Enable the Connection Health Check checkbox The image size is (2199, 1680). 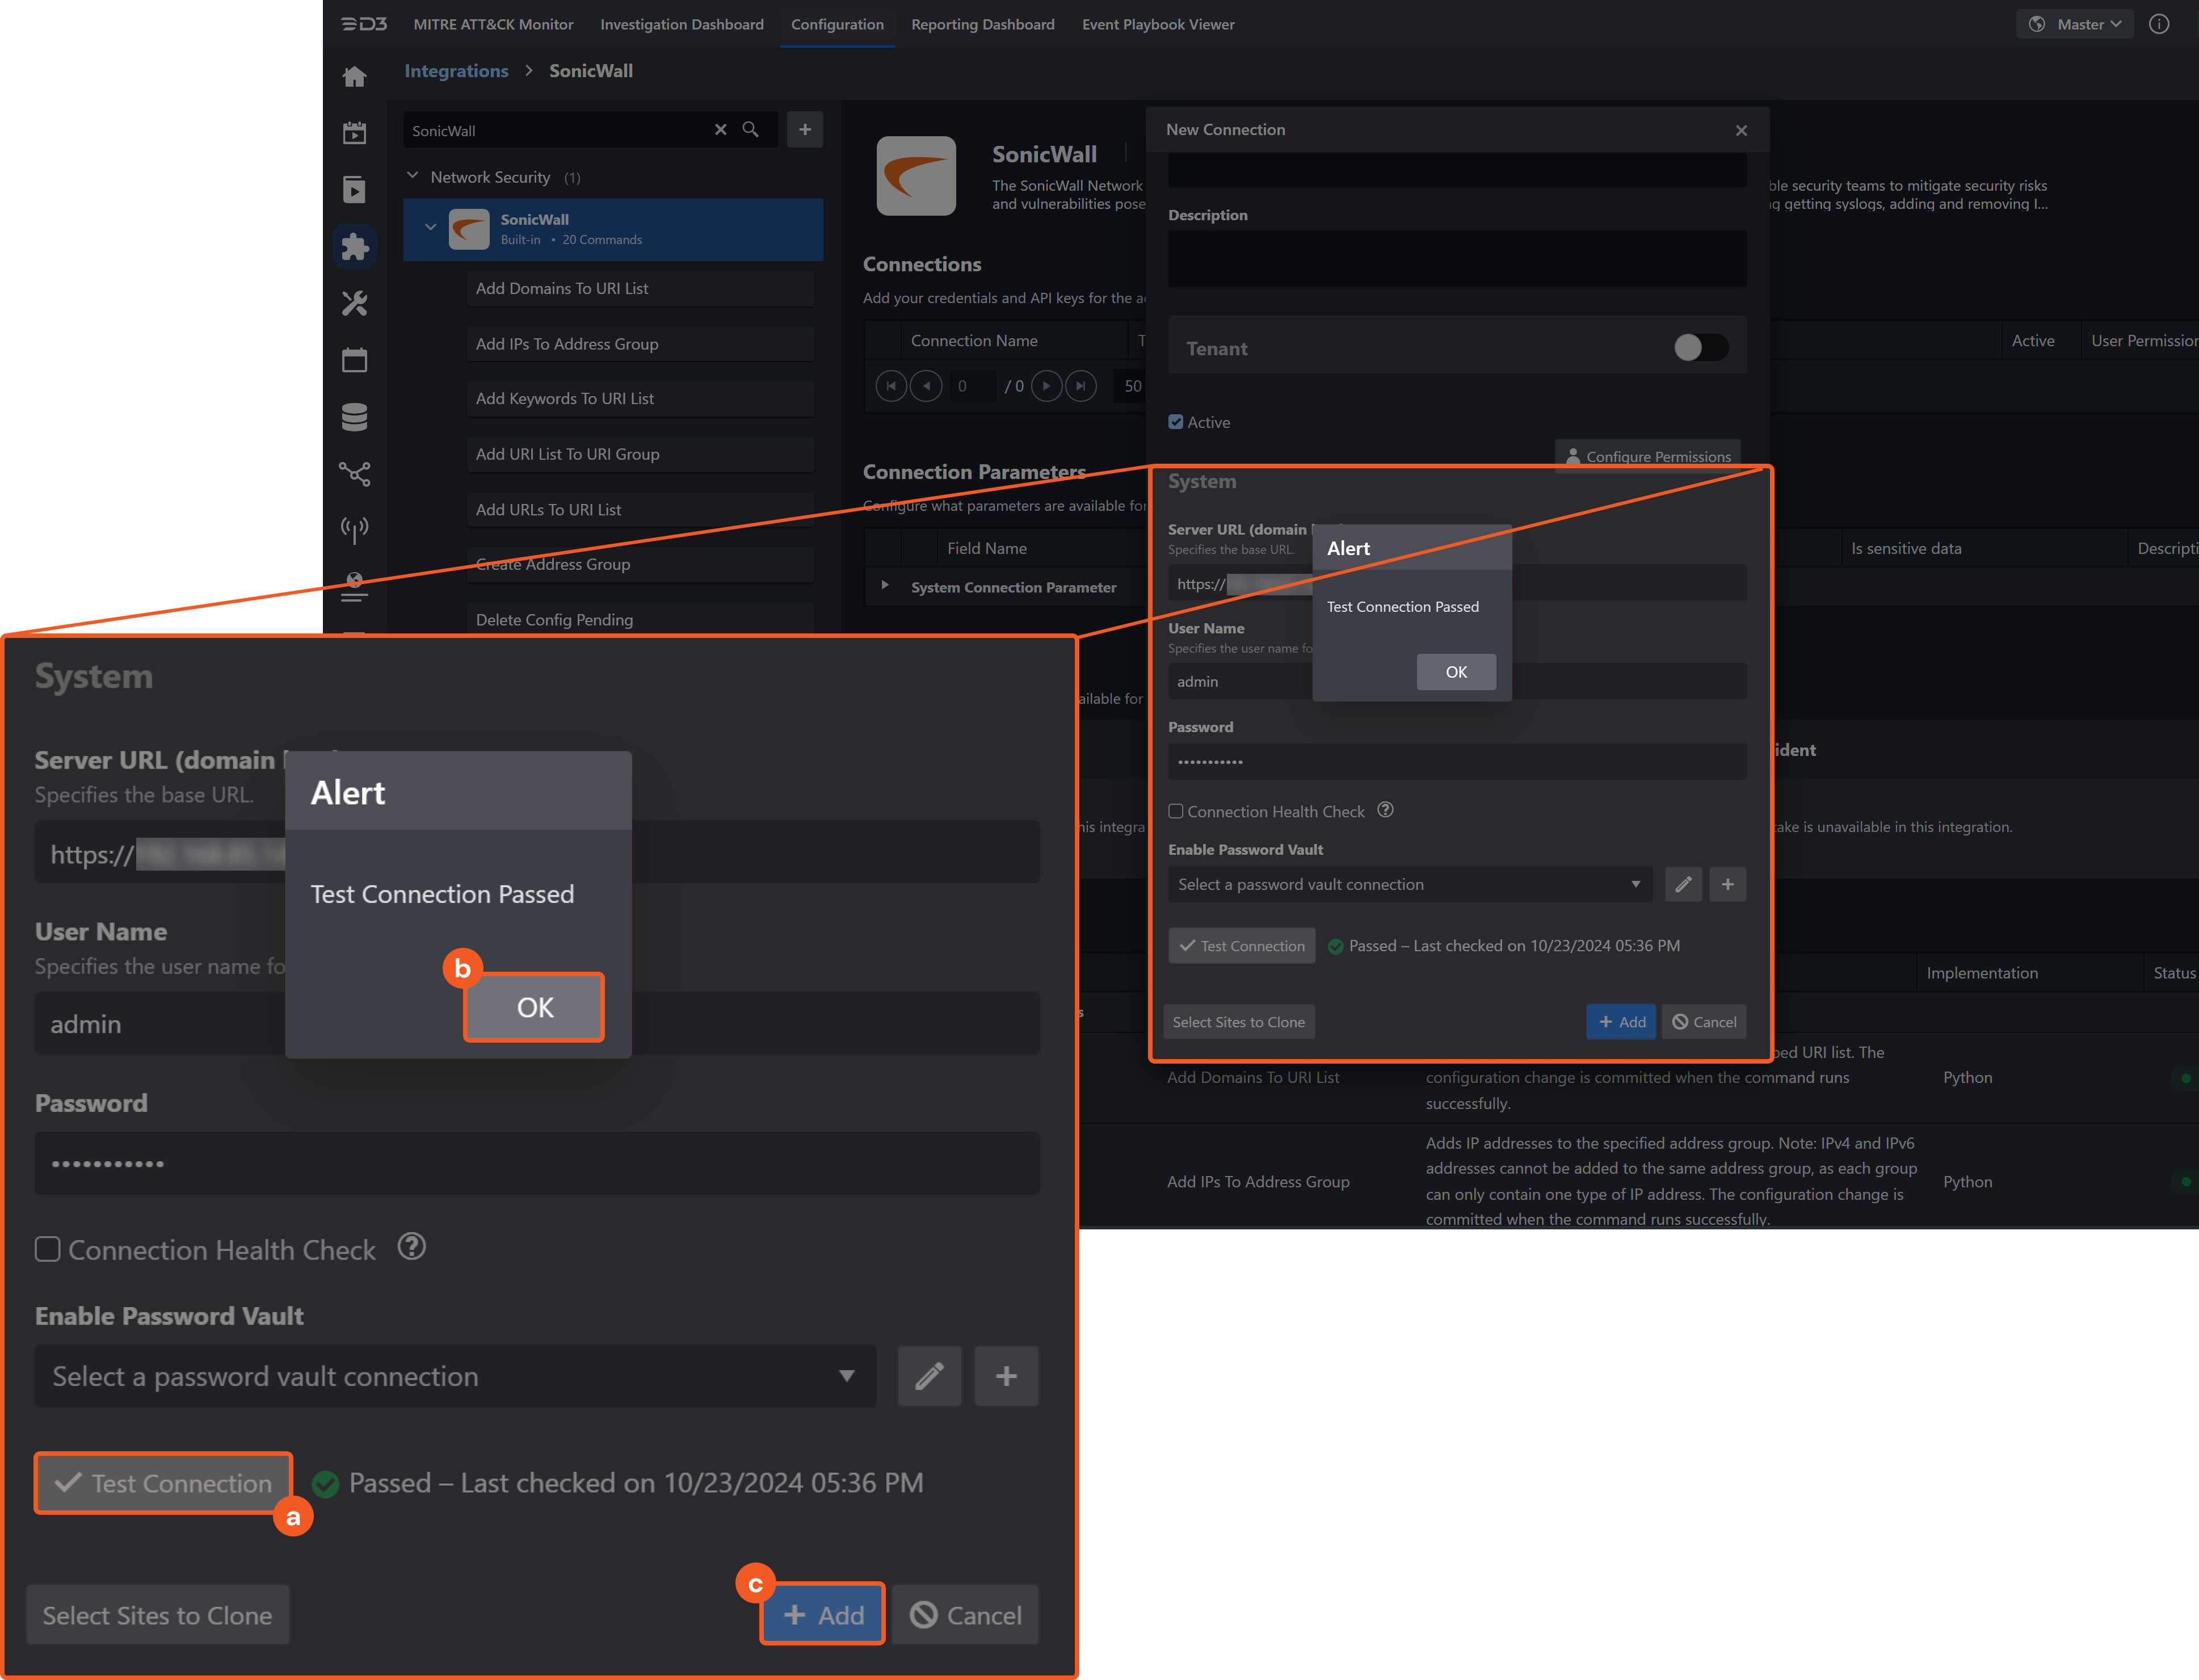(x=1176, y=812)
